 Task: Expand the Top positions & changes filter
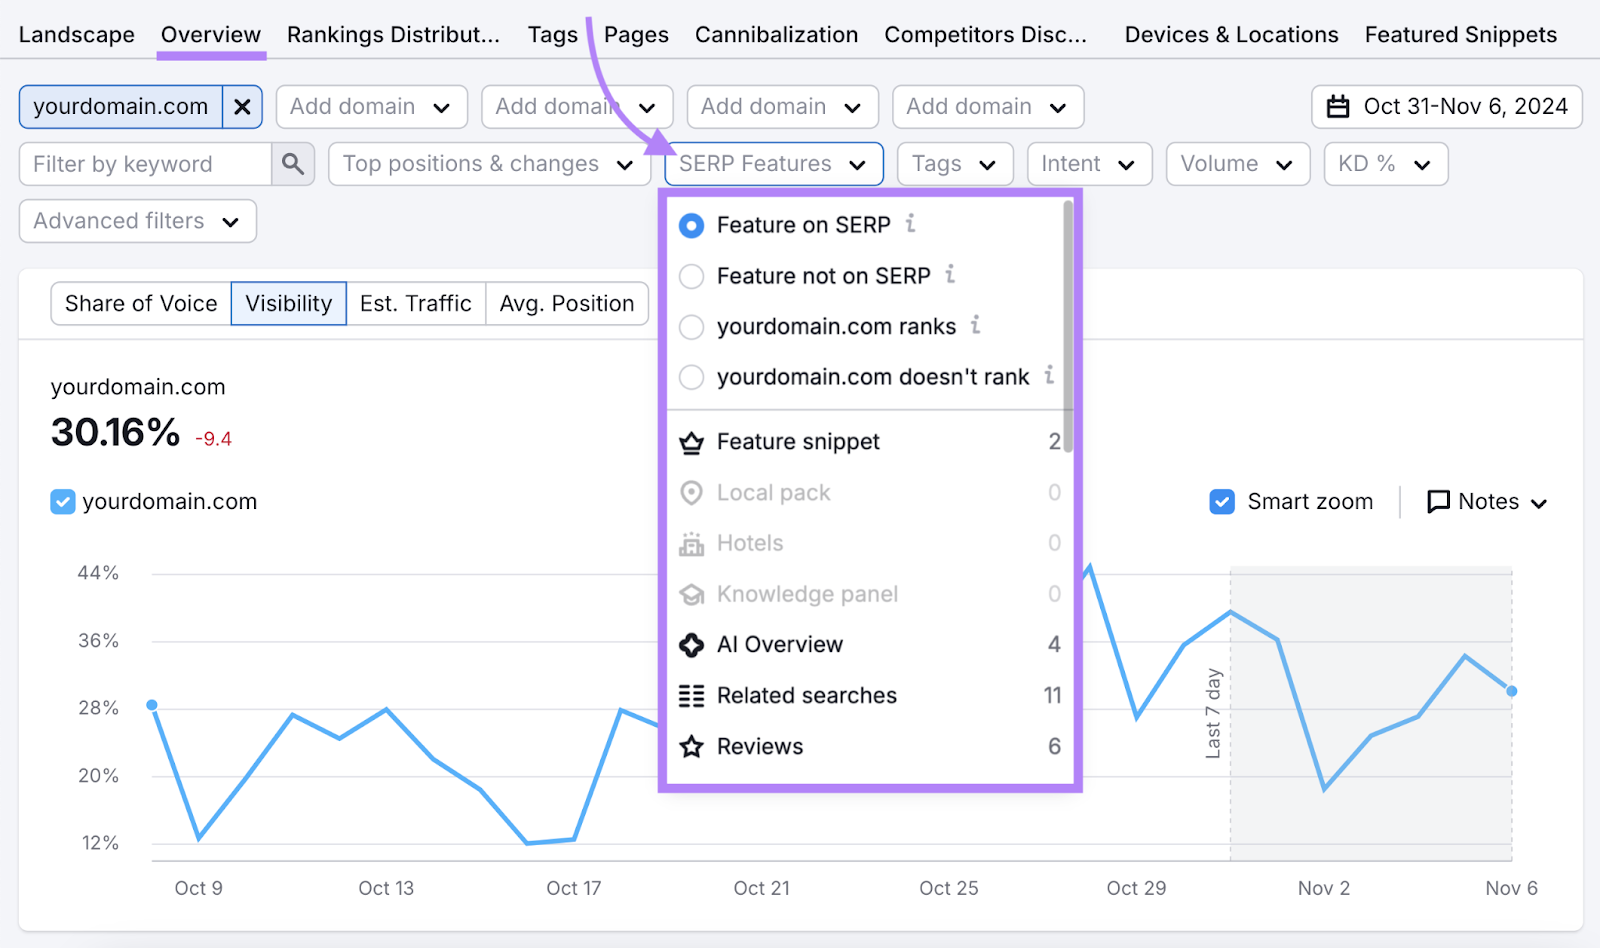pos(489,163)
